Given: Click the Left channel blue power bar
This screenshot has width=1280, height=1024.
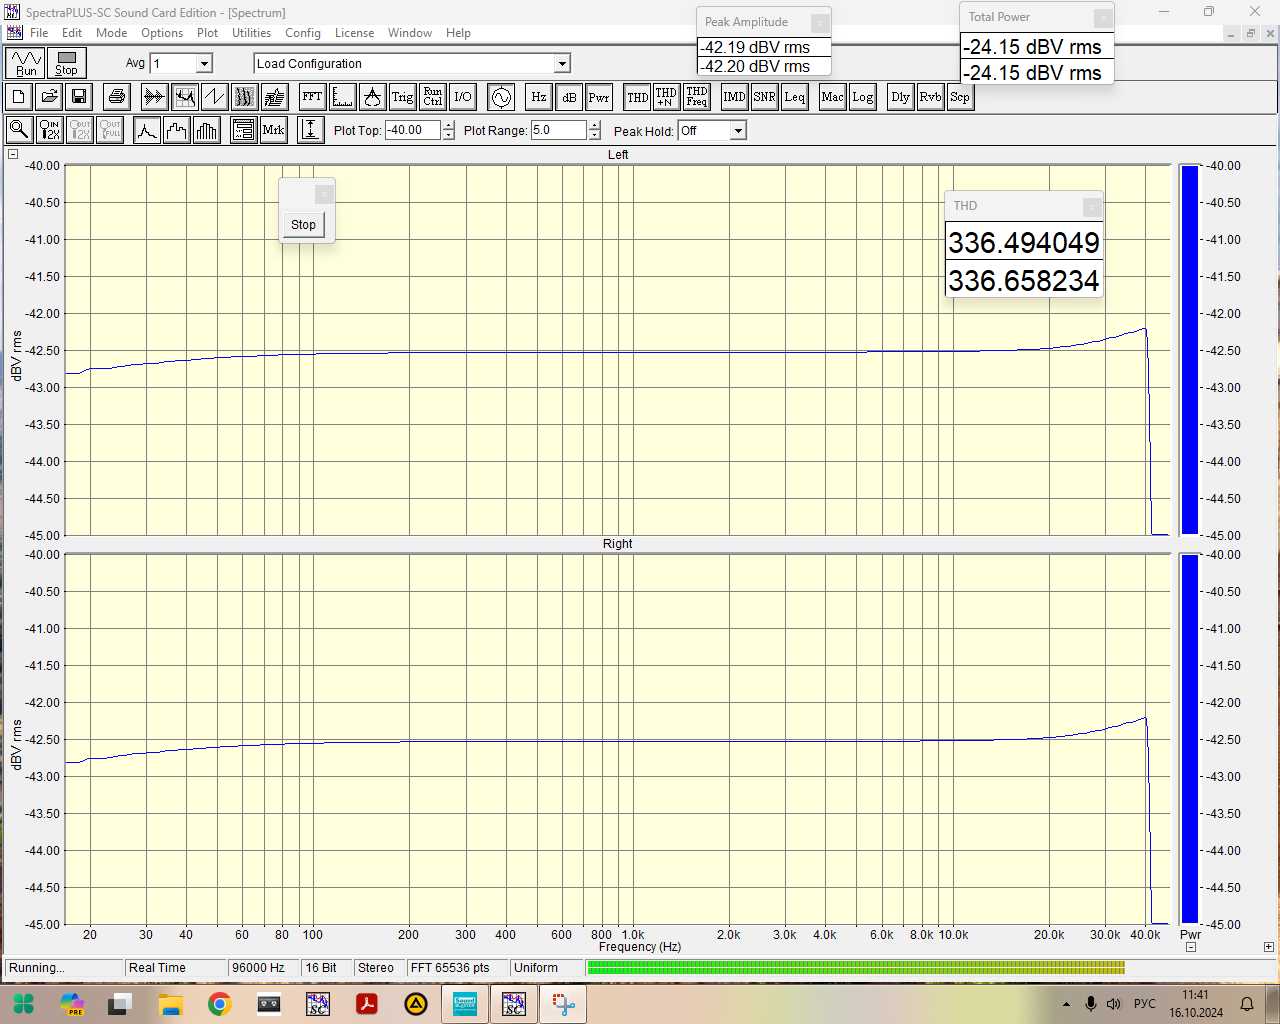Looking at the screenshot, I should (1189, 350).
